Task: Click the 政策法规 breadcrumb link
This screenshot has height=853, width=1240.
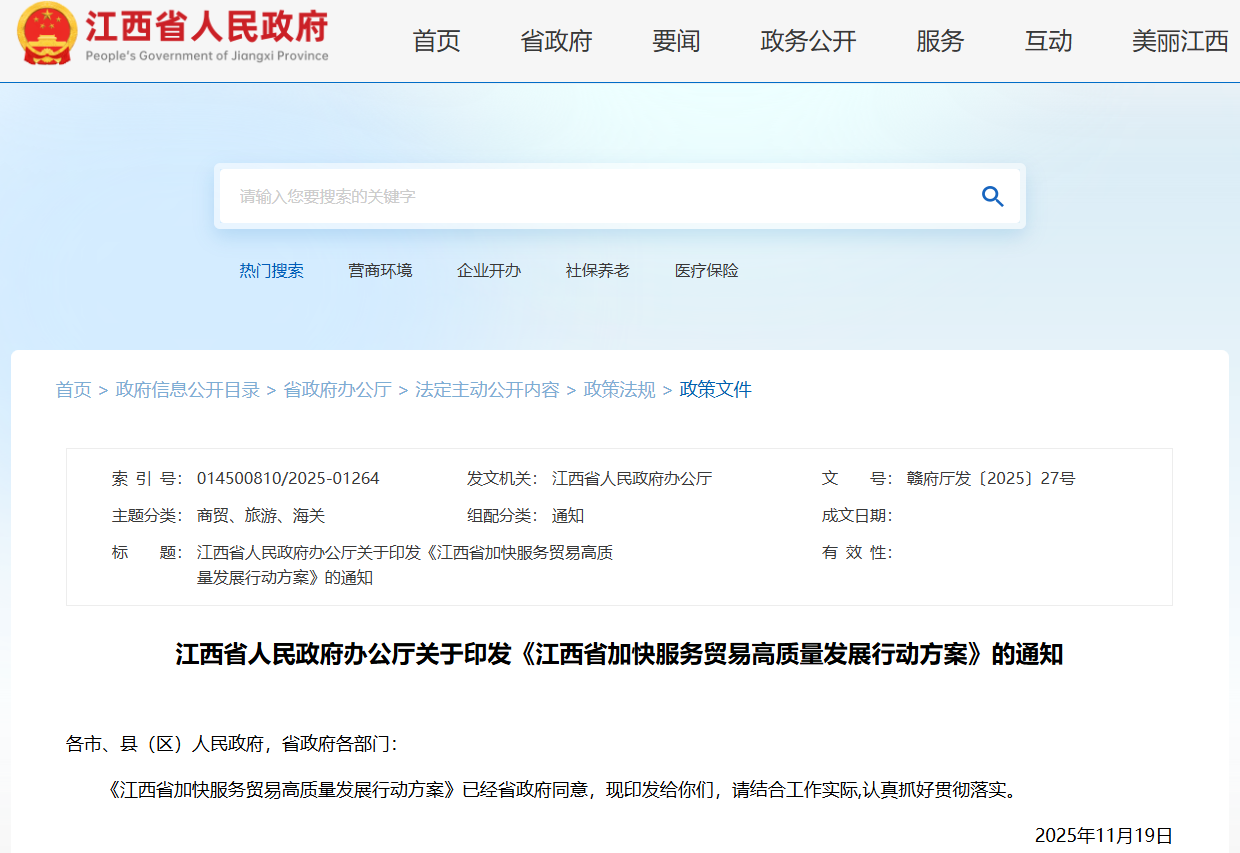Action: 619,390
